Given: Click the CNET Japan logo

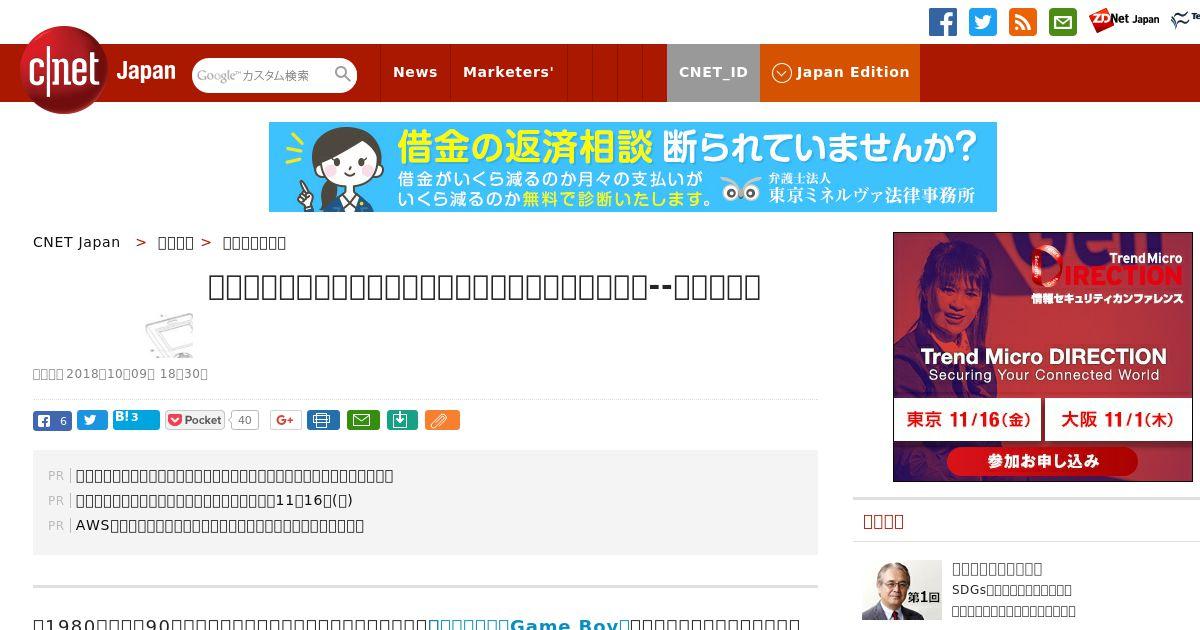Looking at the screenshot, I should 98,70.
